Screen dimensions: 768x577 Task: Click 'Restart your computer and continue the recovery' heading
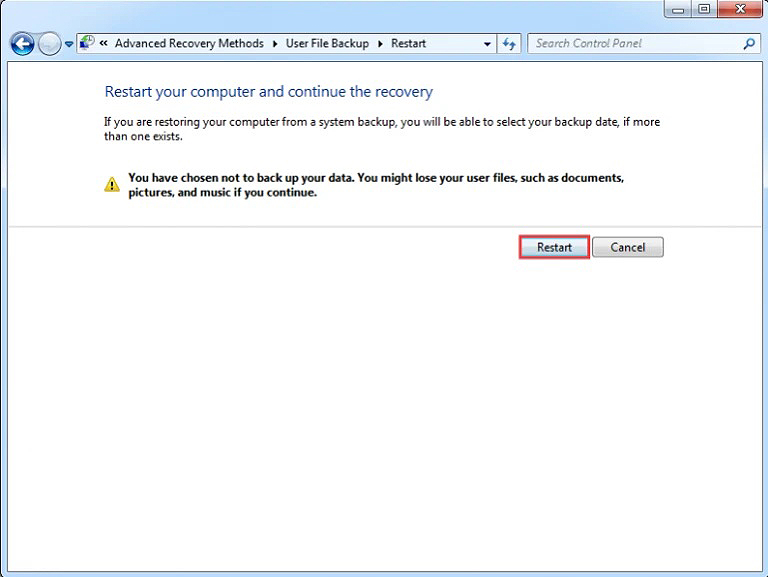click(x=269, y=92)
